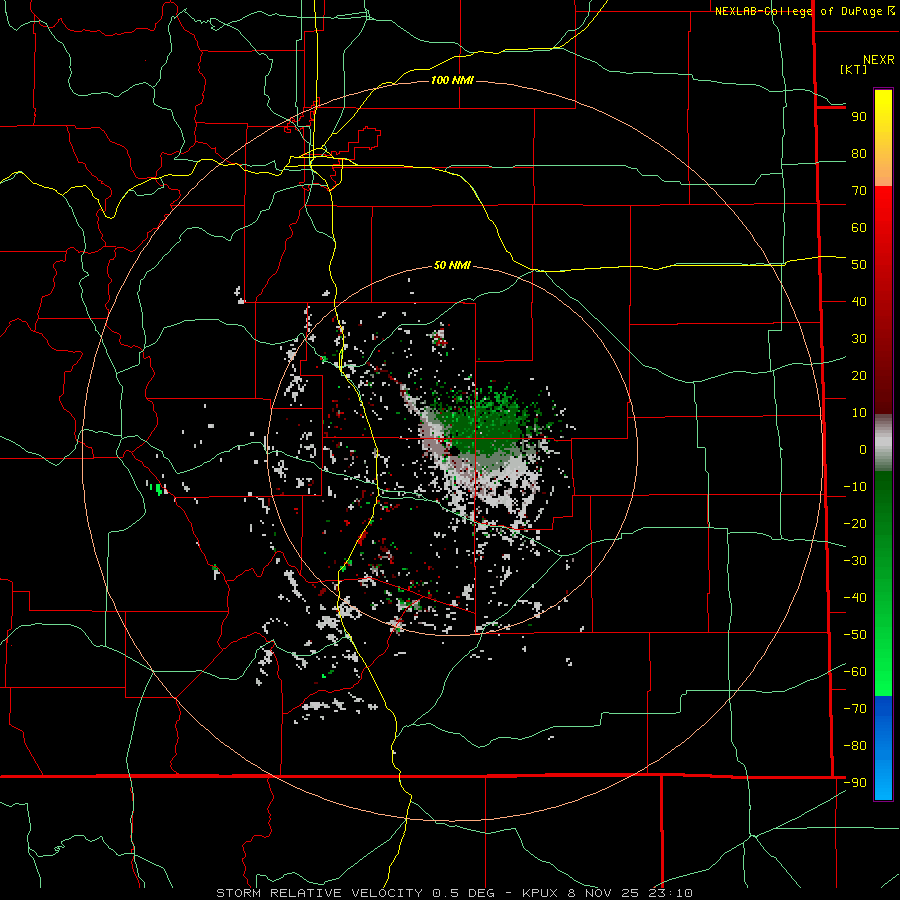Click the -80 value on the color scale

[855, 746]
